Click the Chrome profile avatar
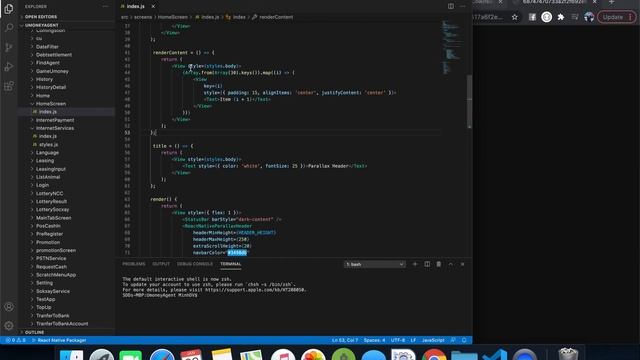Image resolution: width=640 pixels, height=360 pixels. (589, 17)
